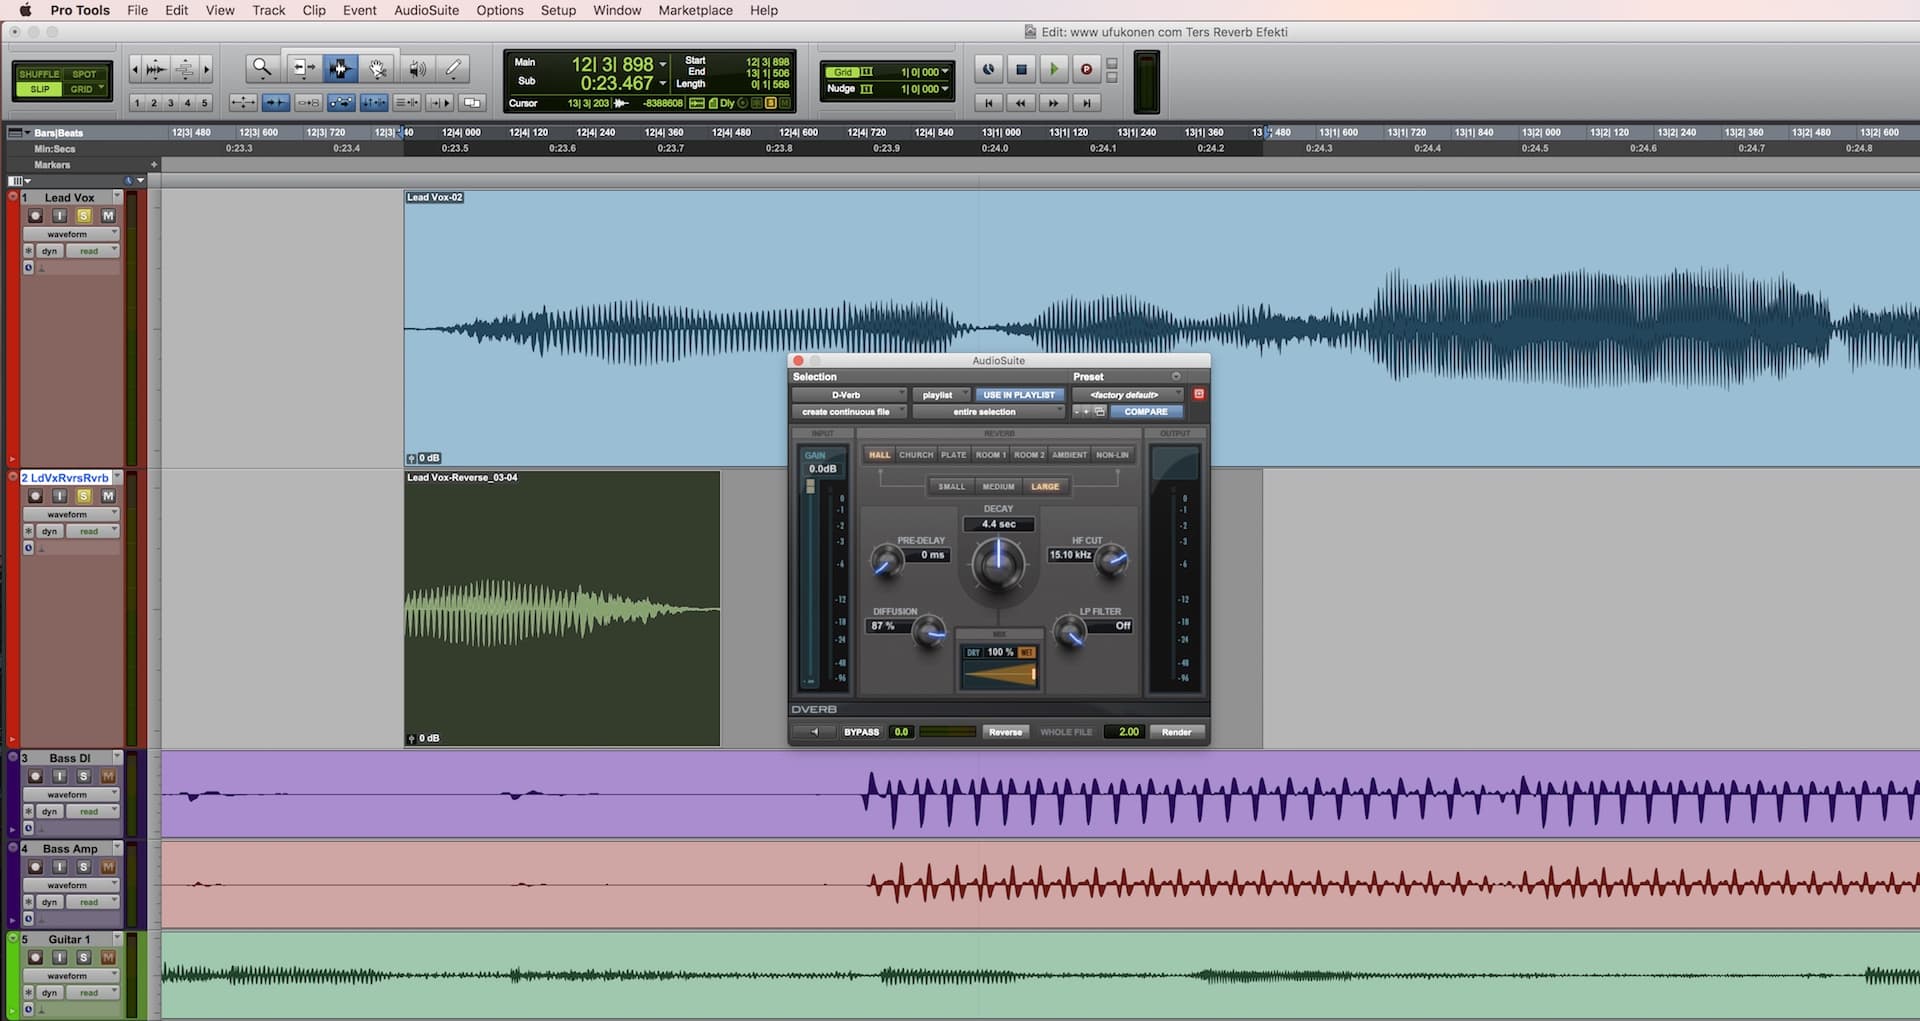Image resolution: width=1920 pixels, height=1021 pixels.
Task: Mute the Lead Vox track
Action: (108, 216)
